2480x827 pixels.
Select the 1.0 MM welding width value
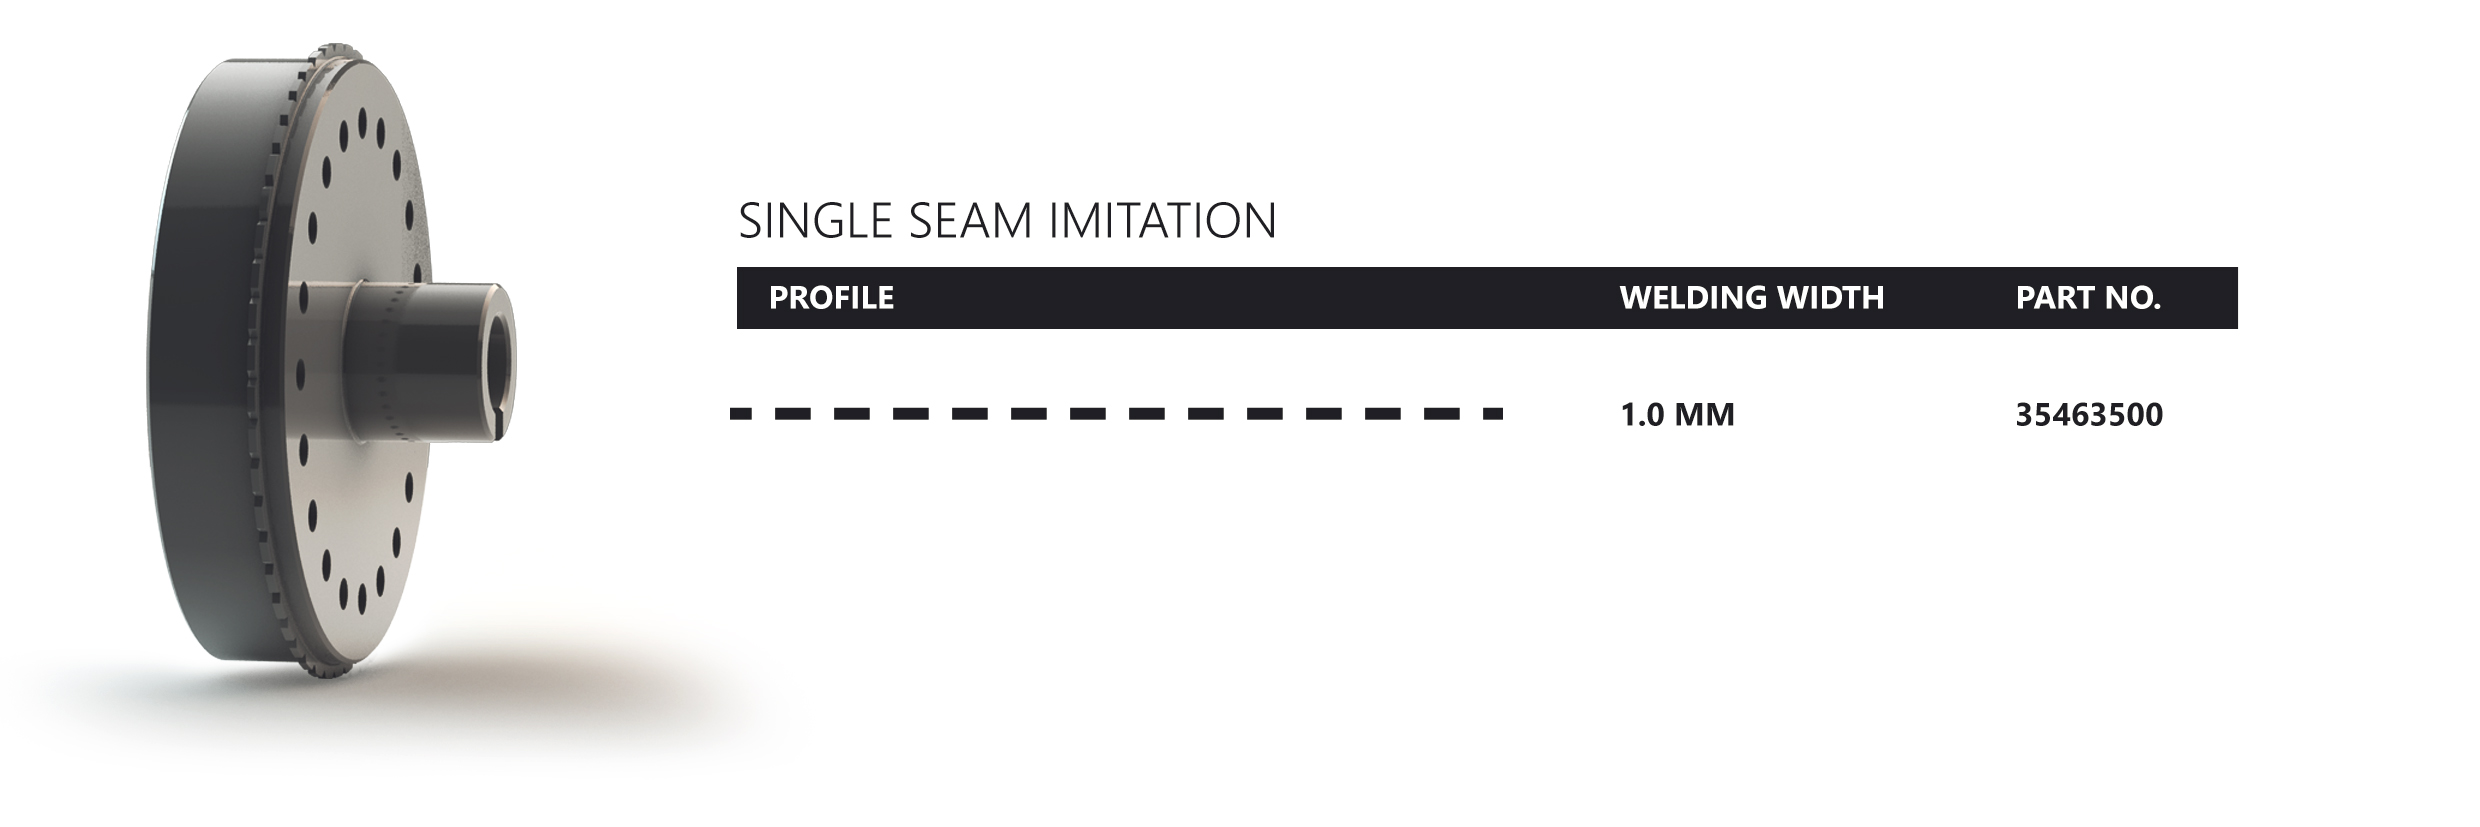pyautogui.click(x=1677, y=414)
